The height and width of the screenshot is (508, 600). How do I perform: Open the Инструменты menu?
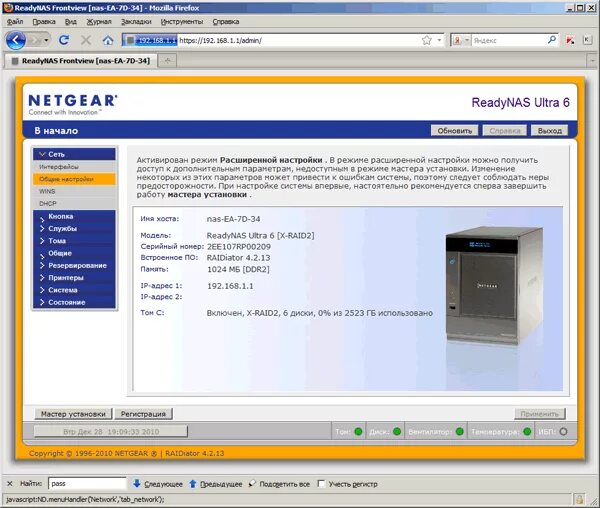click(x=182, y=22)
